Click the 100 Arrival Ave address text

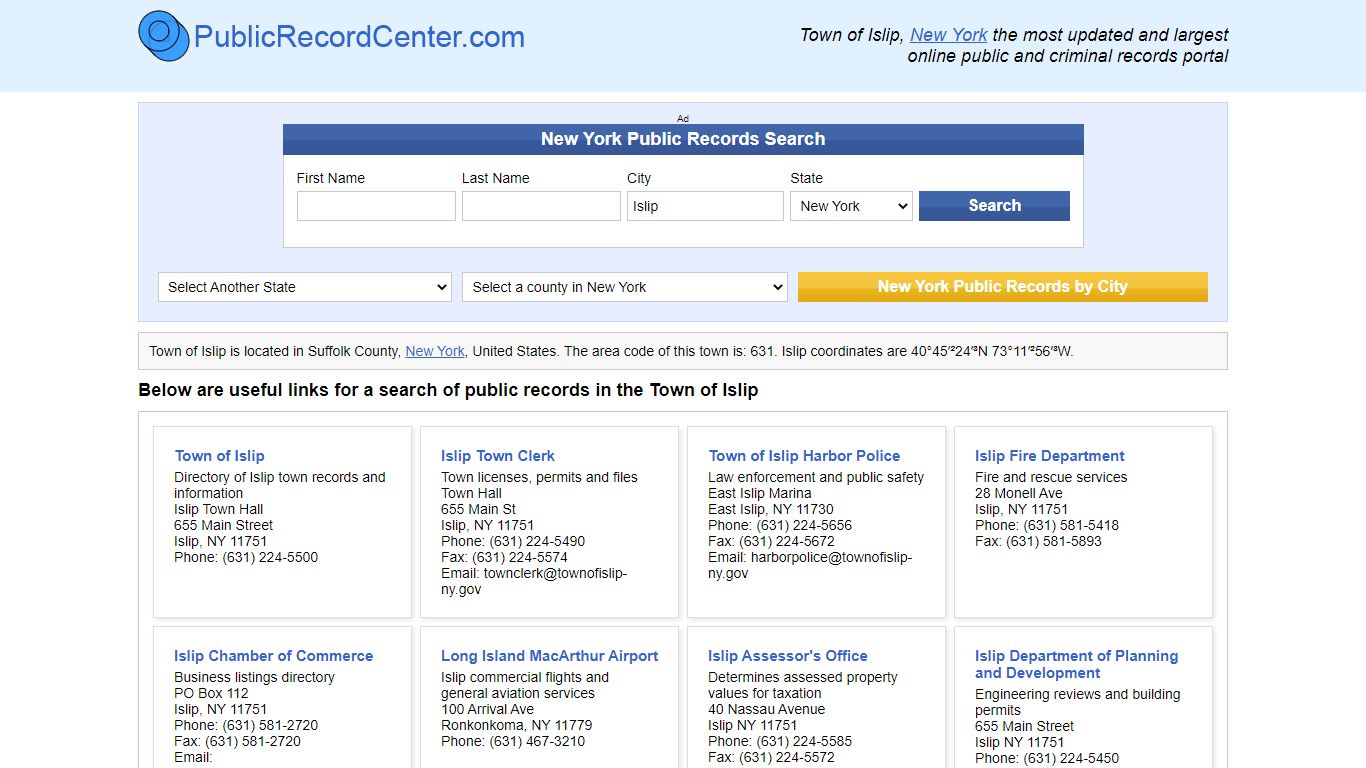(x=488, y=709)
